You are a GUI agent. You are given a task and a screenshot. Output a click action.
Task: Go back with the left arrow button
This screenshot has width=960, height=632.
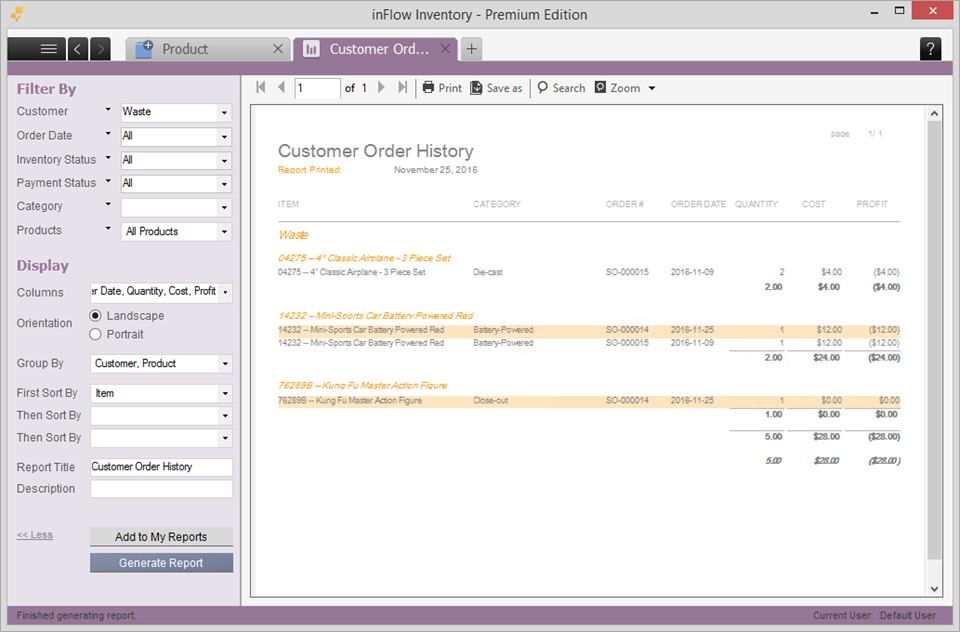point(77,49)
